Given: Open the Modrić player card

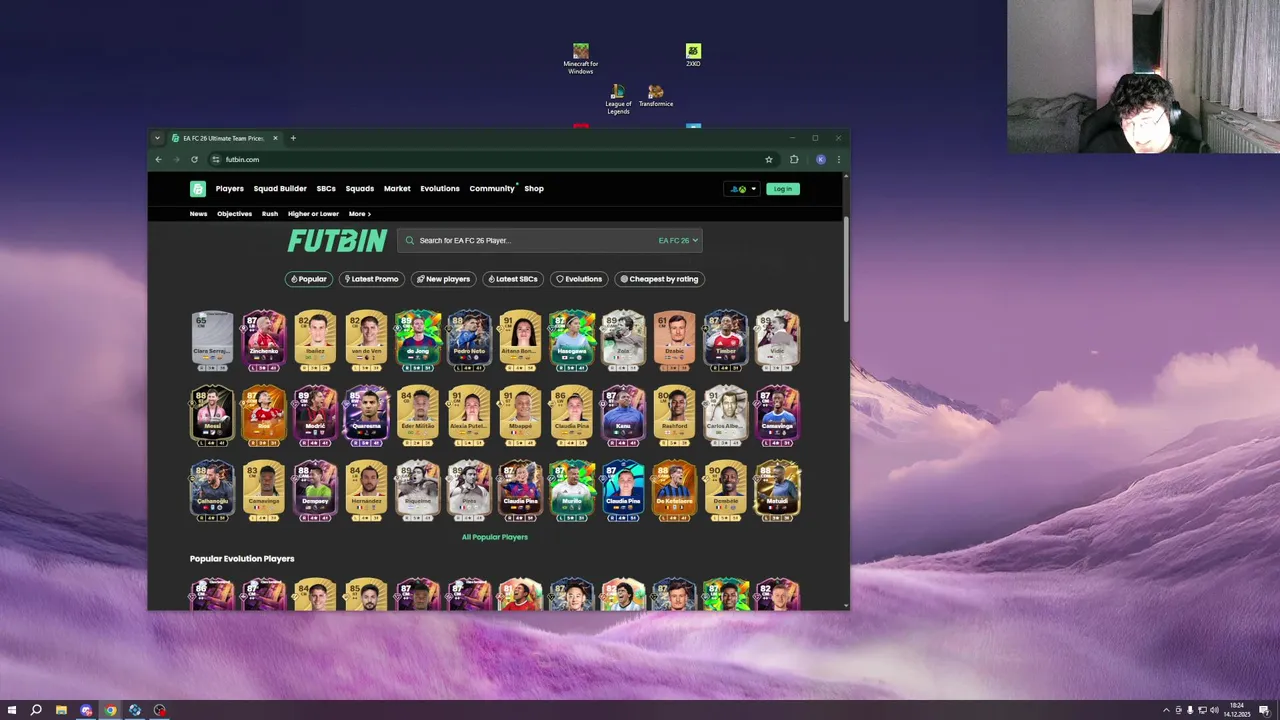Looking at the screenshot, I should click(x=315, y=414).
